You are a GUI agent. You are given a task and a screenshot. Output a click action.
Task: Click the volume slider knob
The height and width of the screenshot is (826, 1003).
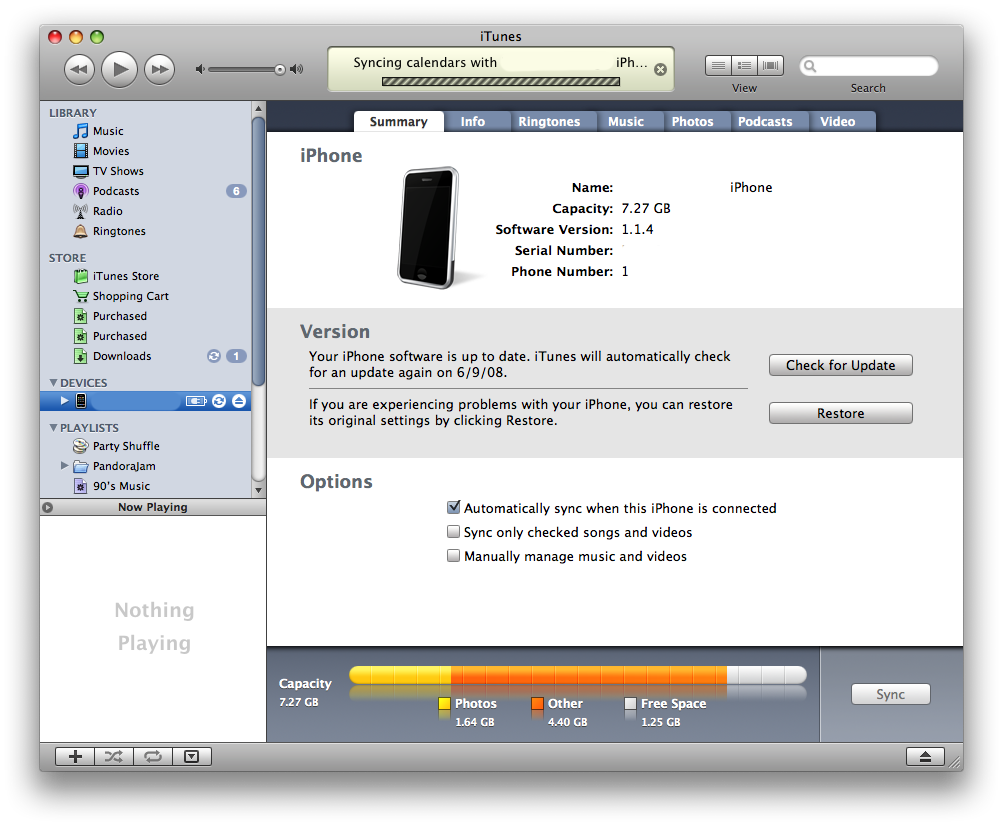(x=280, y=70)
